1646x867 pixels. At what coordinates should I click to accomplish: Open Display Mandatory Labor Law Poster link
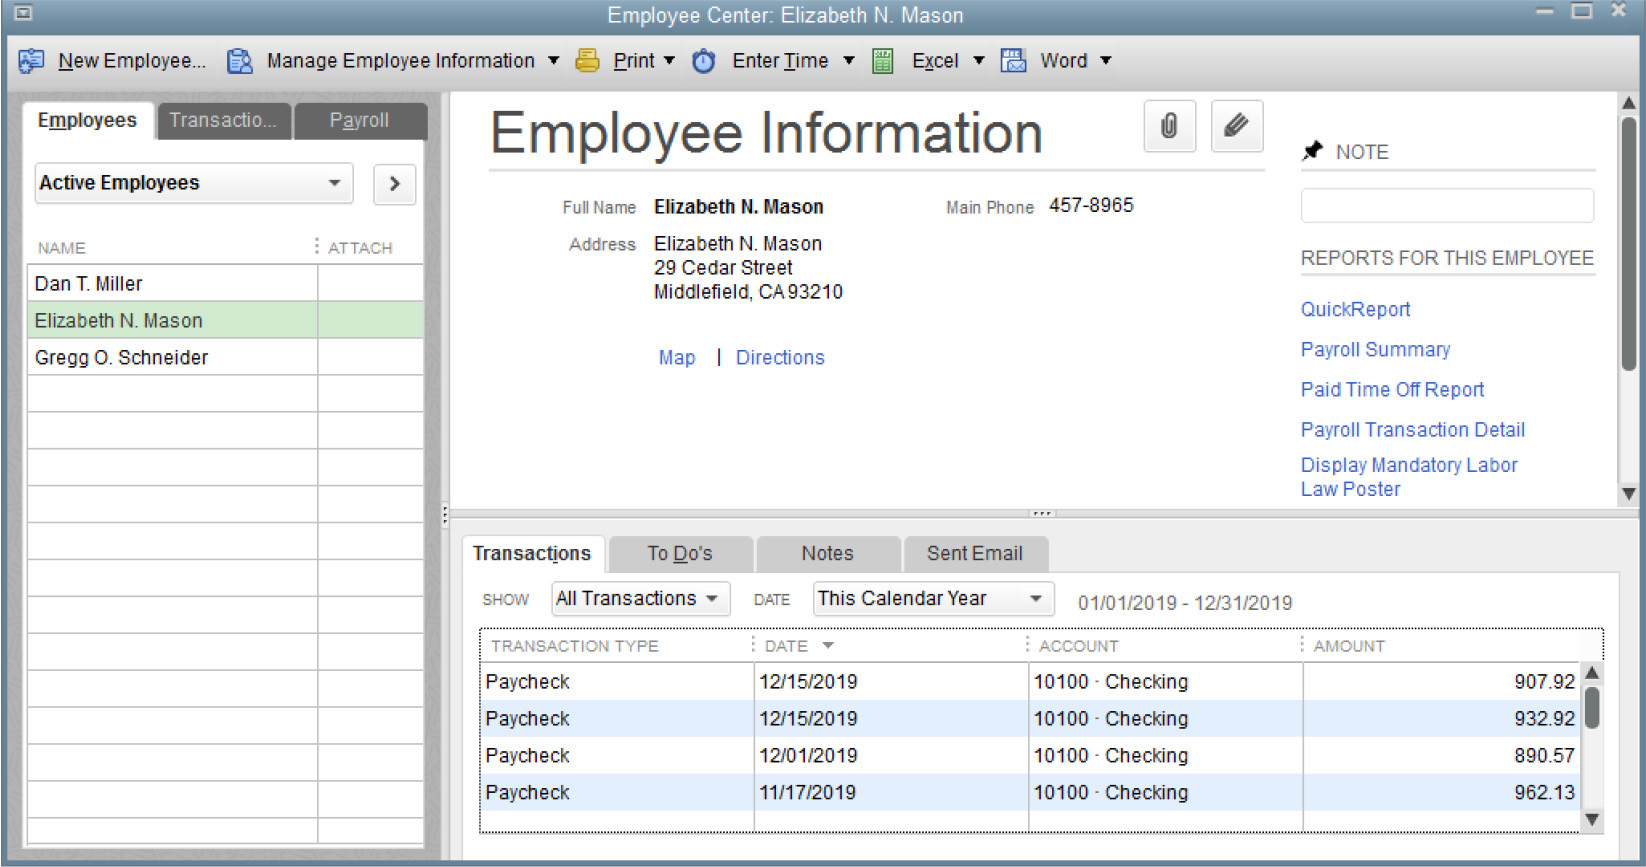(x=1409, y=477)
